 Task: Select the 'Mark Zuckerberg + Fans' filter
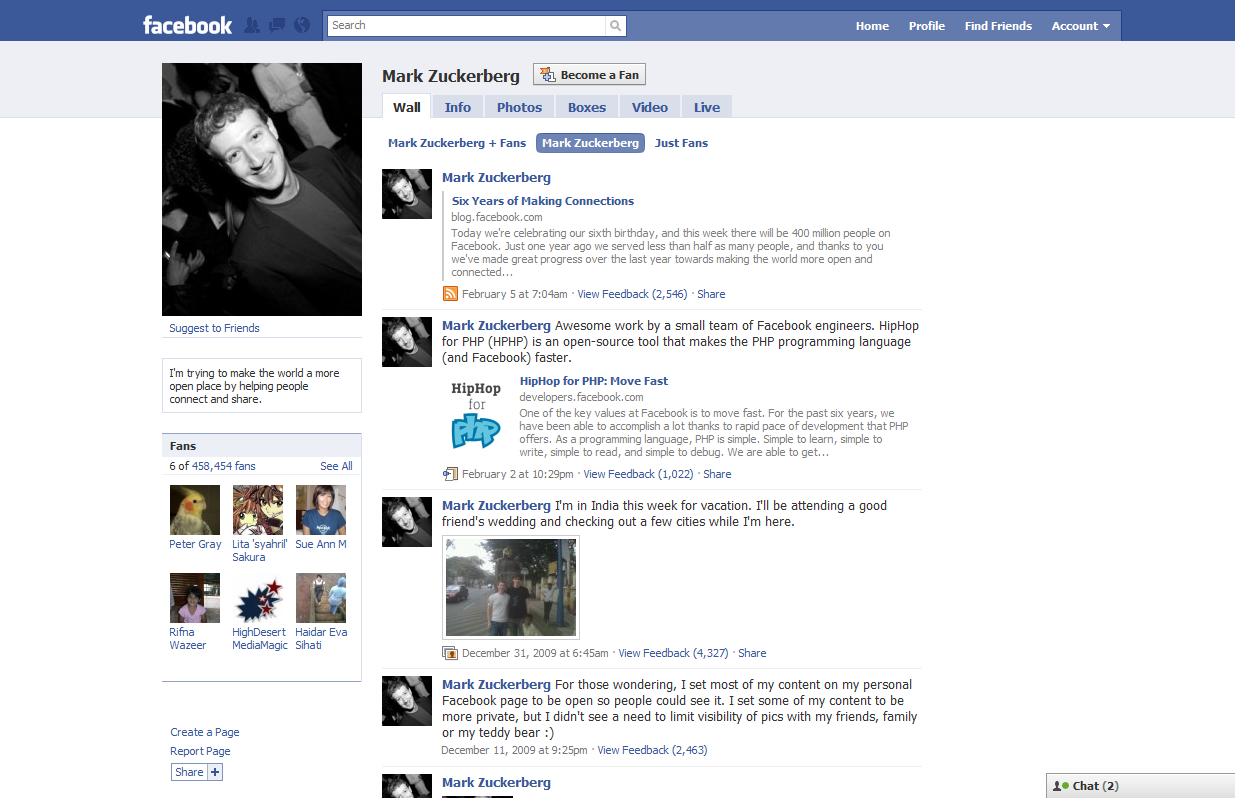[x=456, y=142]
